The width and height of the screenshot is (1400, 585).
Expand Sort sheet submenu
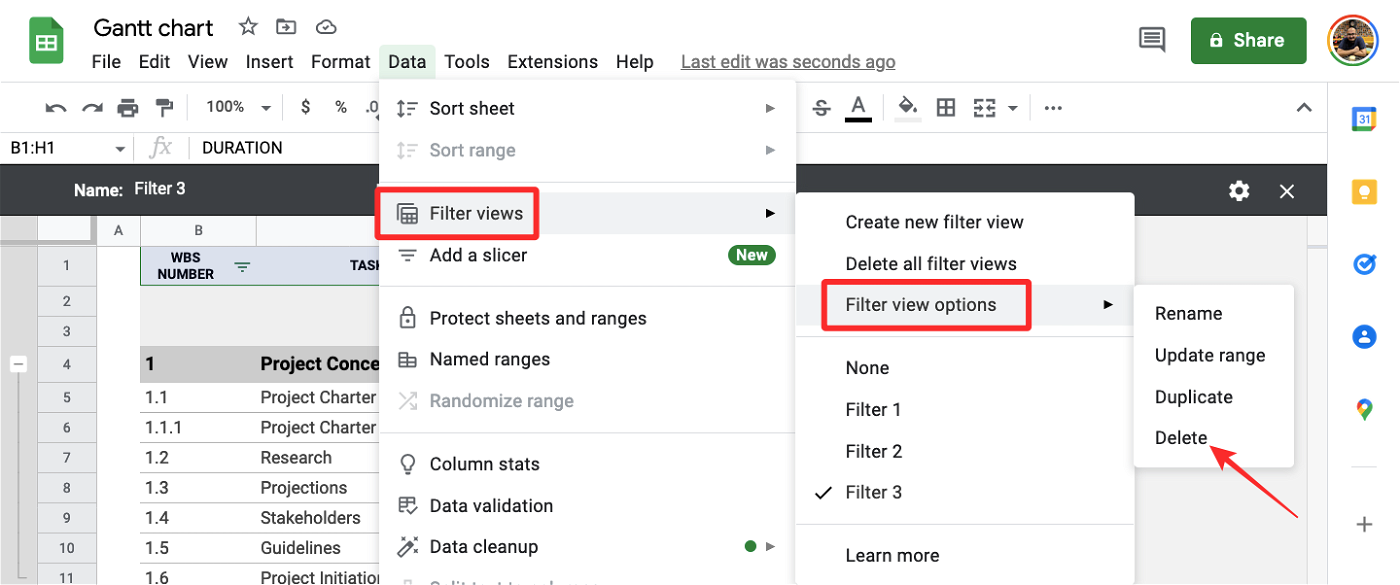pyautogui.click(x=587, y=108)
